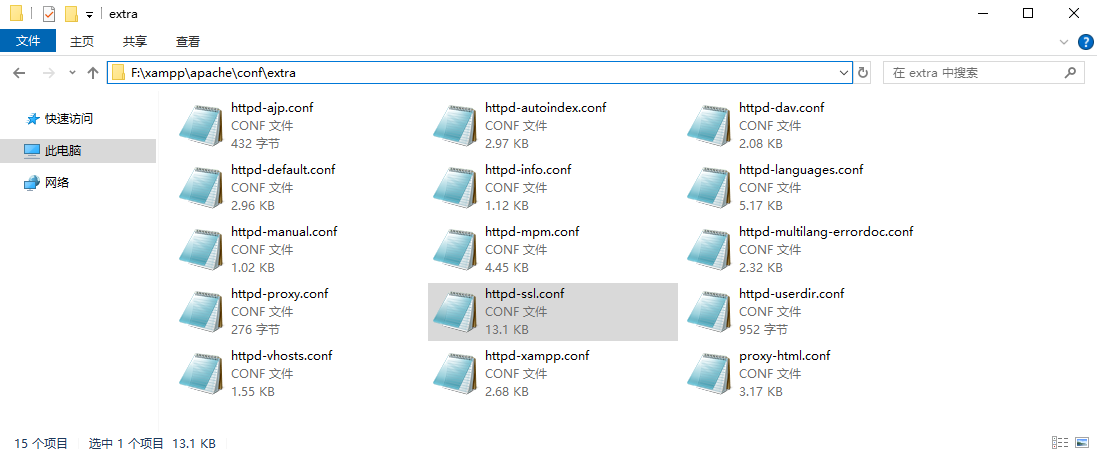This screenshot has width=1097, height=455.
Task: Click the search magnifier icon
Action: [1070, 72]
